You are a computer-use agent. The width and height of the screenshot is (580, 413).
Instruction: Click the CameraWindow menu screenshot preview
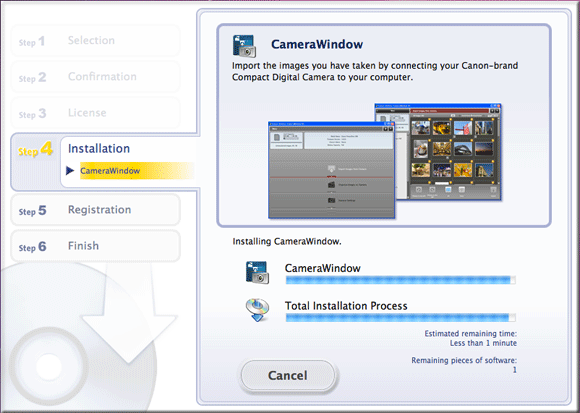pyautogui.click(x=331, y=170)
